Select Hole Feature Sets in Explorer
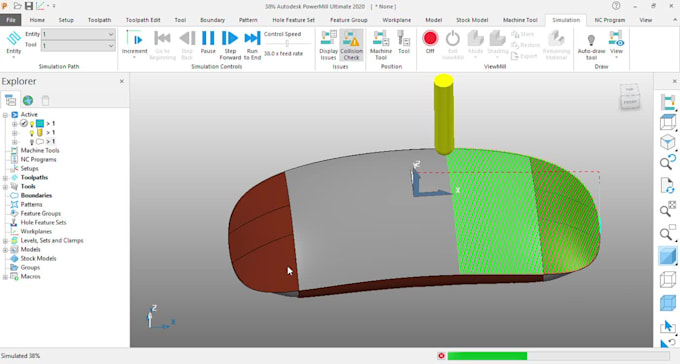Screen dimensions: 680x364 [x=43, y=222]
